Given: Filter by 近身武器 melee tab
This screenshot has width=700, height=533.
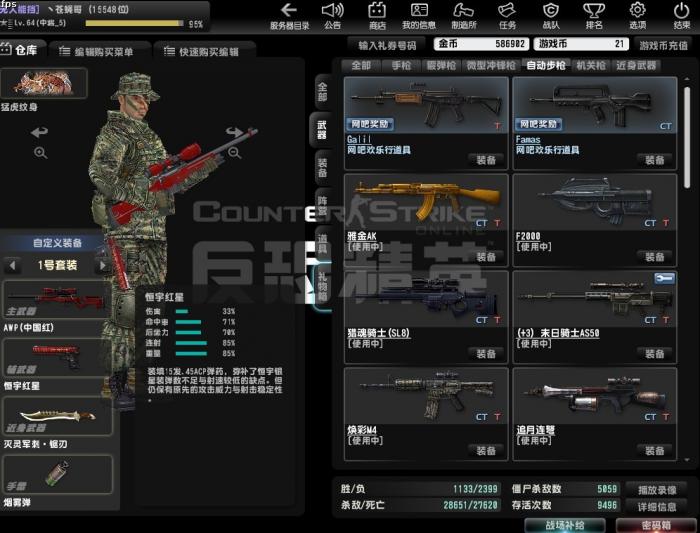Looking at the screenshot, I should coord(636,66).
